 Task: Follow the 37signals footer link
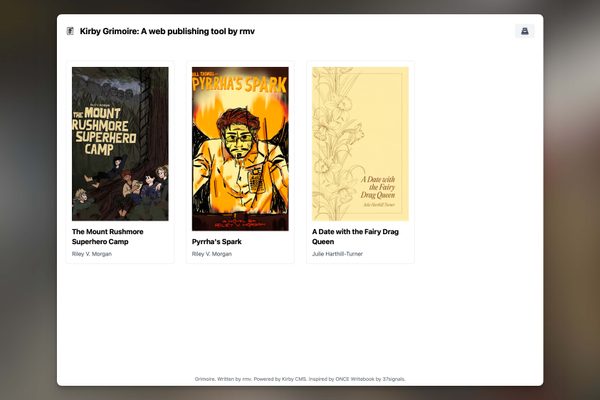pos(393,379)
